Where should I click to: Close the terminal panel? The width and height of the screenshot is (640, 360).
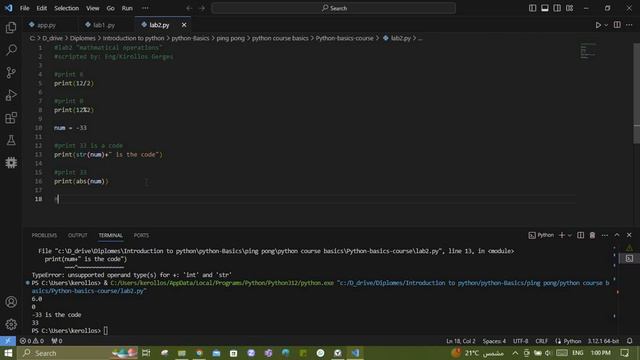[x=629, y=235]
